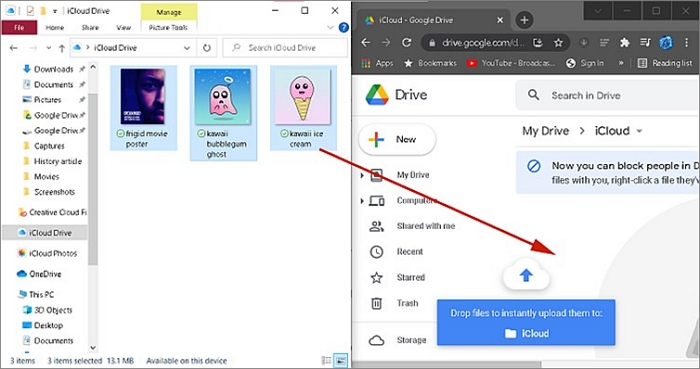The width and height of the screenshot is (700, 369).
Task: Click My Drive in the breadcrumb
Action: (x=546, y=131)
